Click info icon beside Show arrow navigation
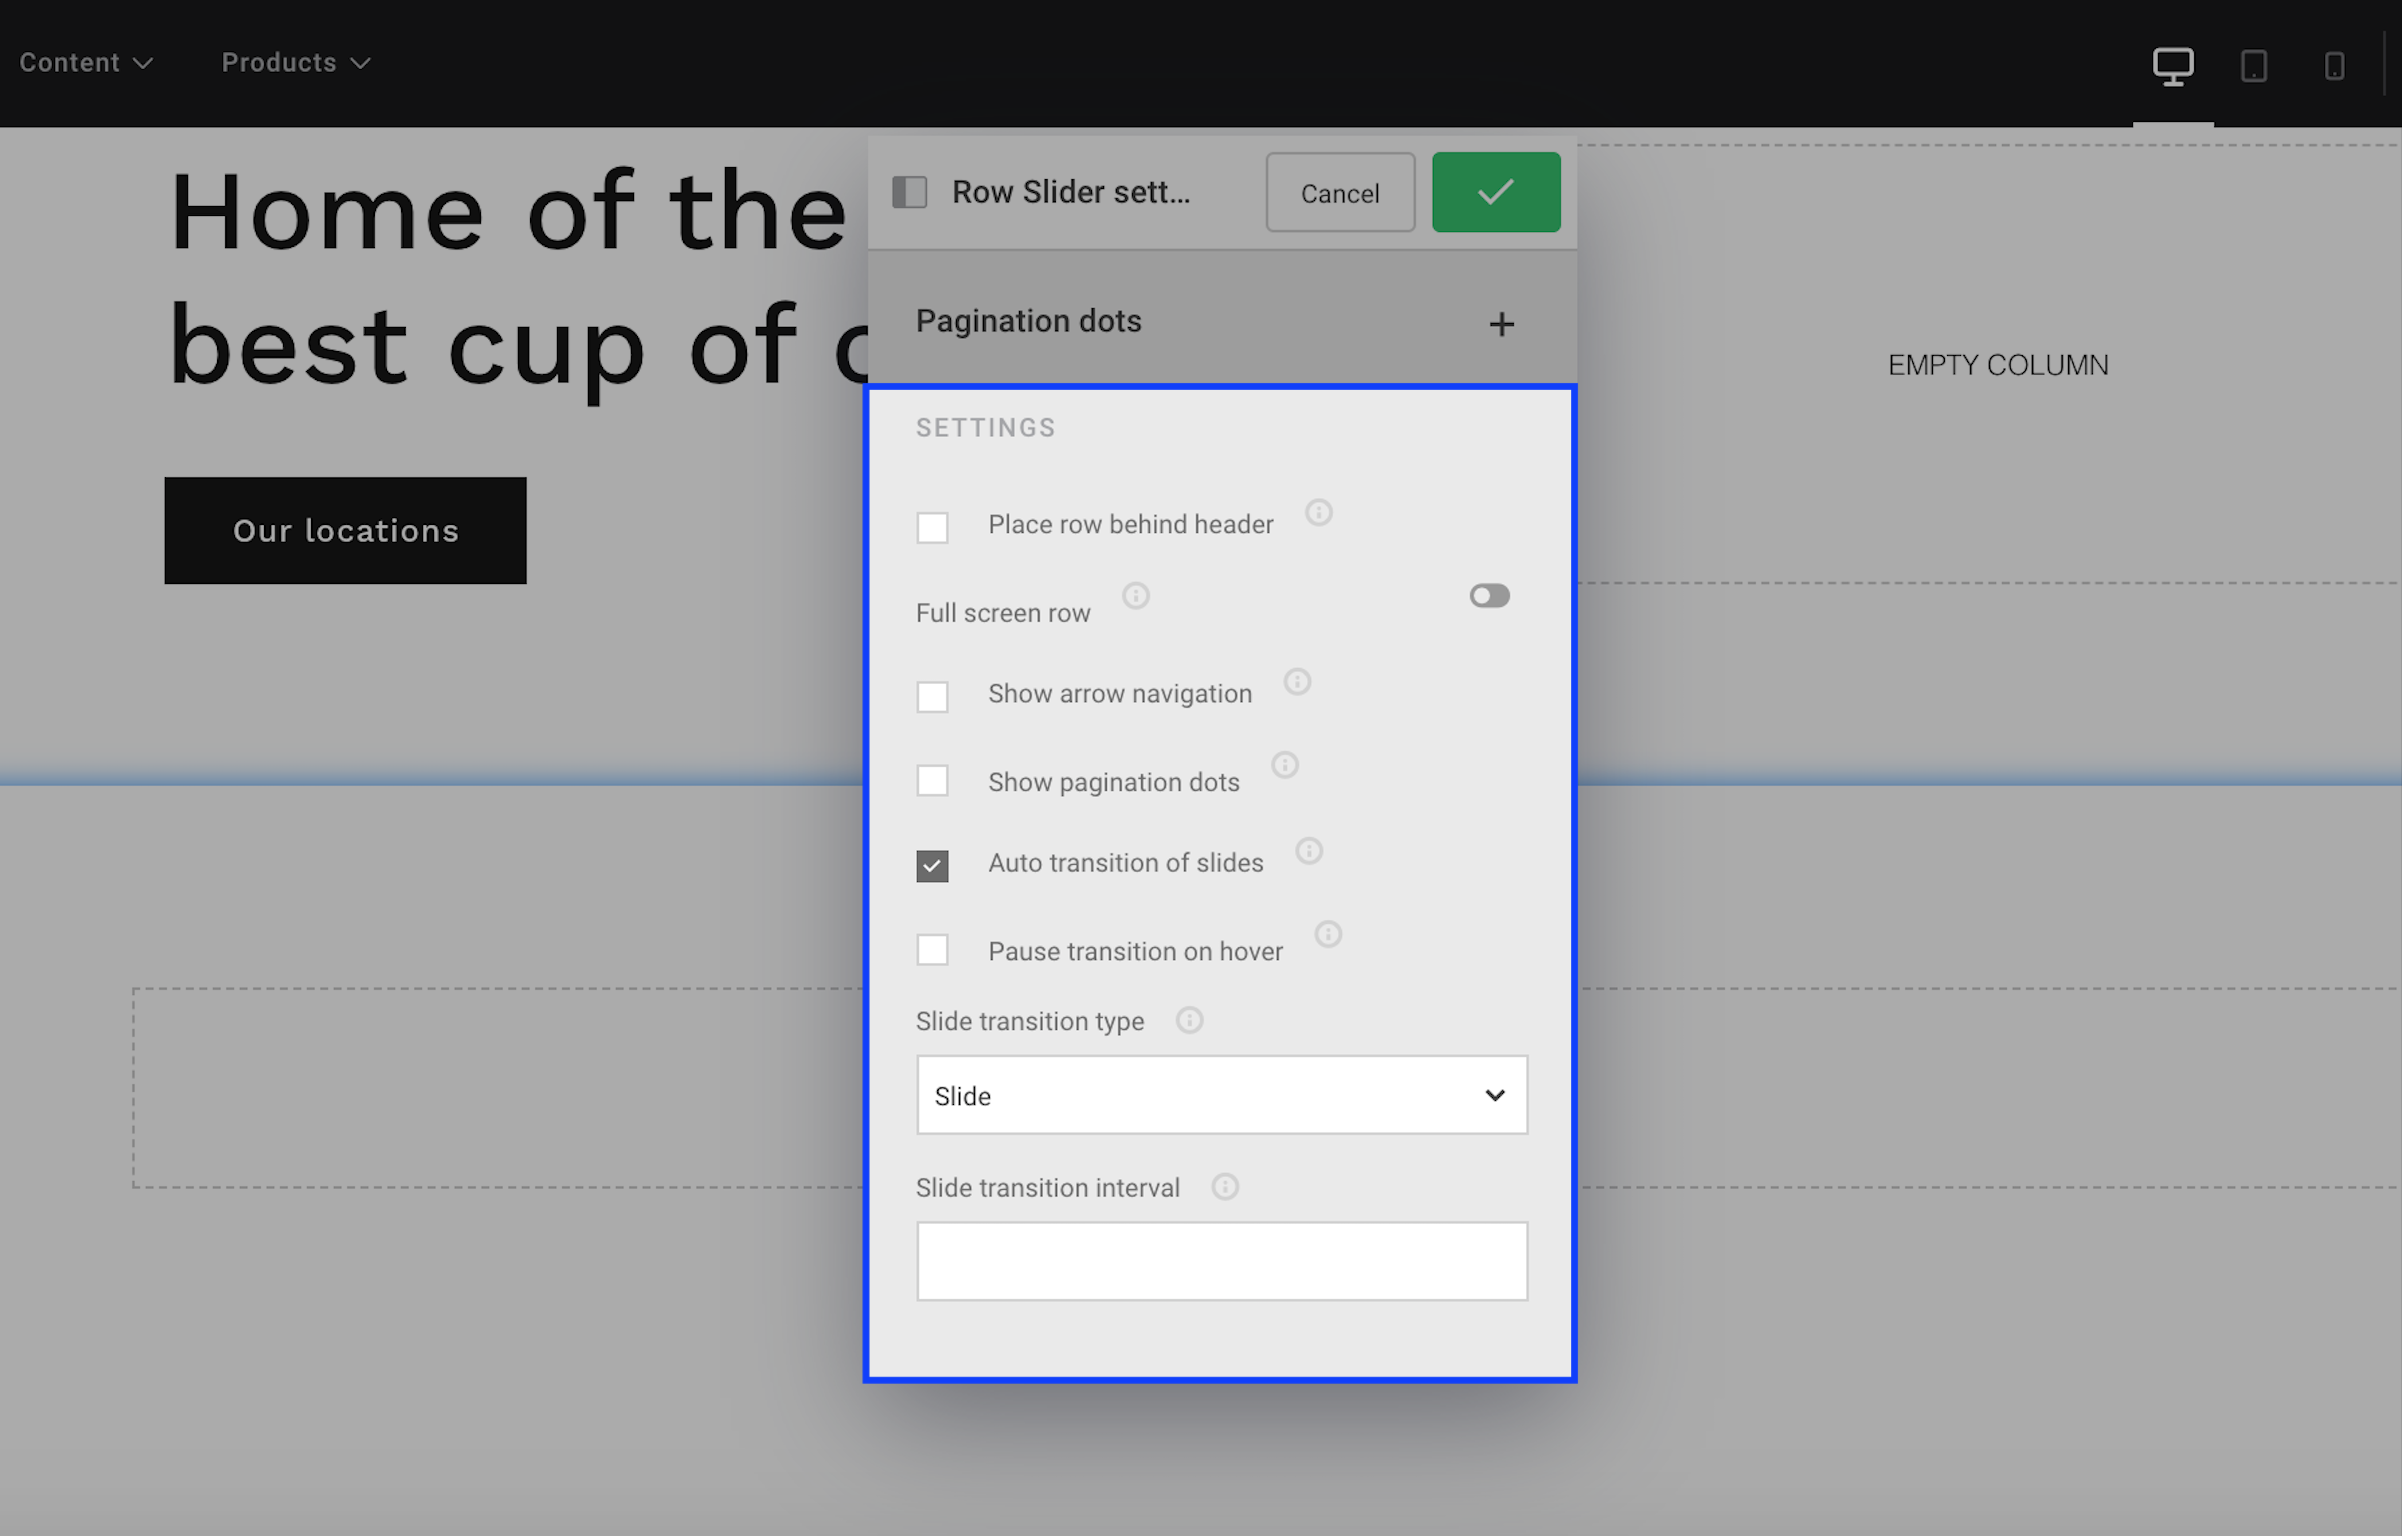Screen dimensions: 2402x1536 pos(1296,682)
